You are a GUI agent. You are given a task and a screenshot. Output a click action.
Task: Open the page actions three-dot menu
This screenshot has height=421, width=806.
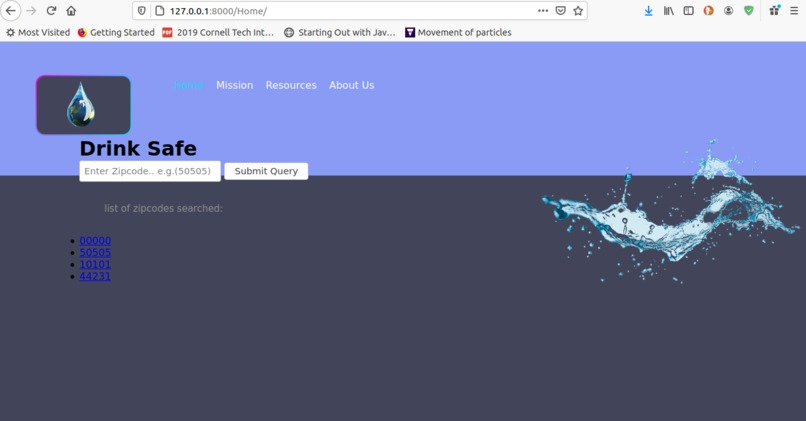pos(543,11)
